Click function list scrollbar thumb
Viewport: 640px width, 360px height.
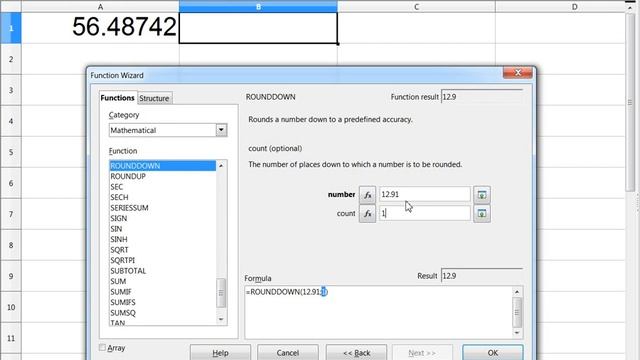tap(221, 293)
